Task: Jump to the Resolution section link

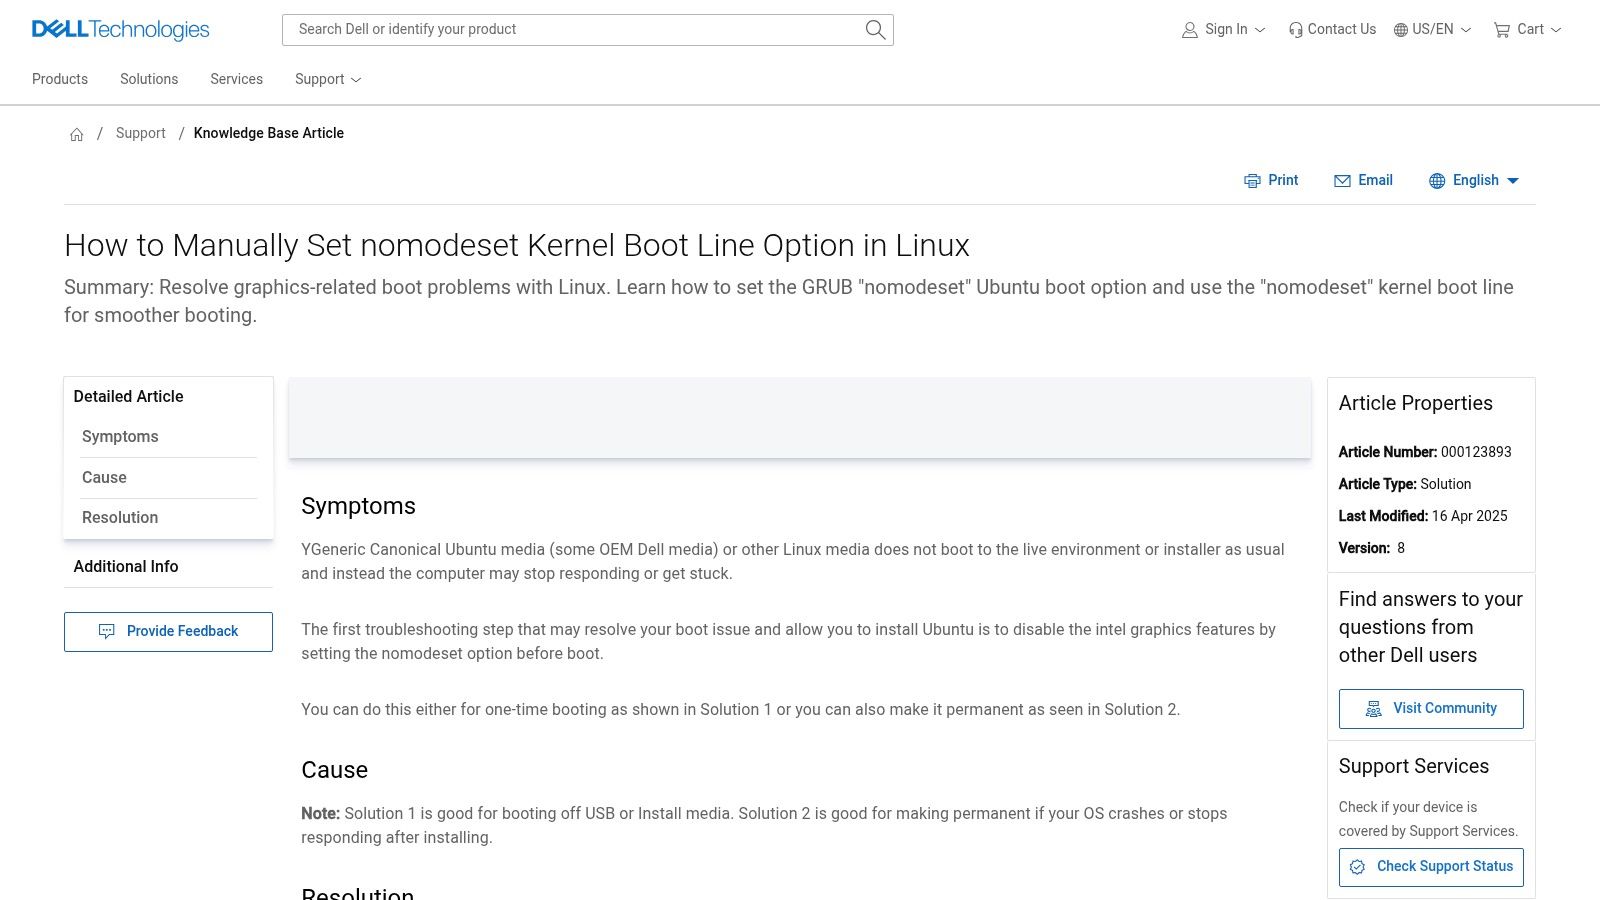Action: [x=120, y=518]
